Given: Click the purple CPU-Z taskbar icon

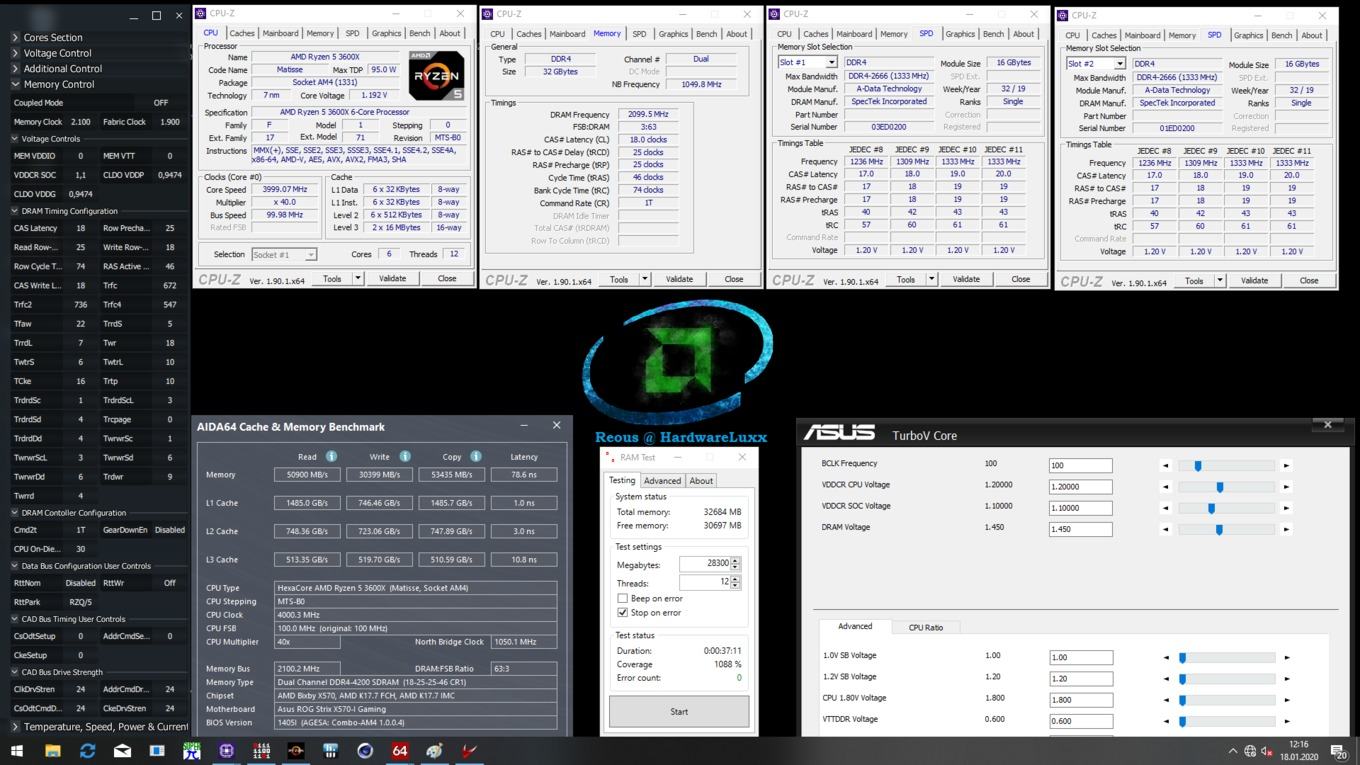Looking at the screenshot, I should [227, 751].
